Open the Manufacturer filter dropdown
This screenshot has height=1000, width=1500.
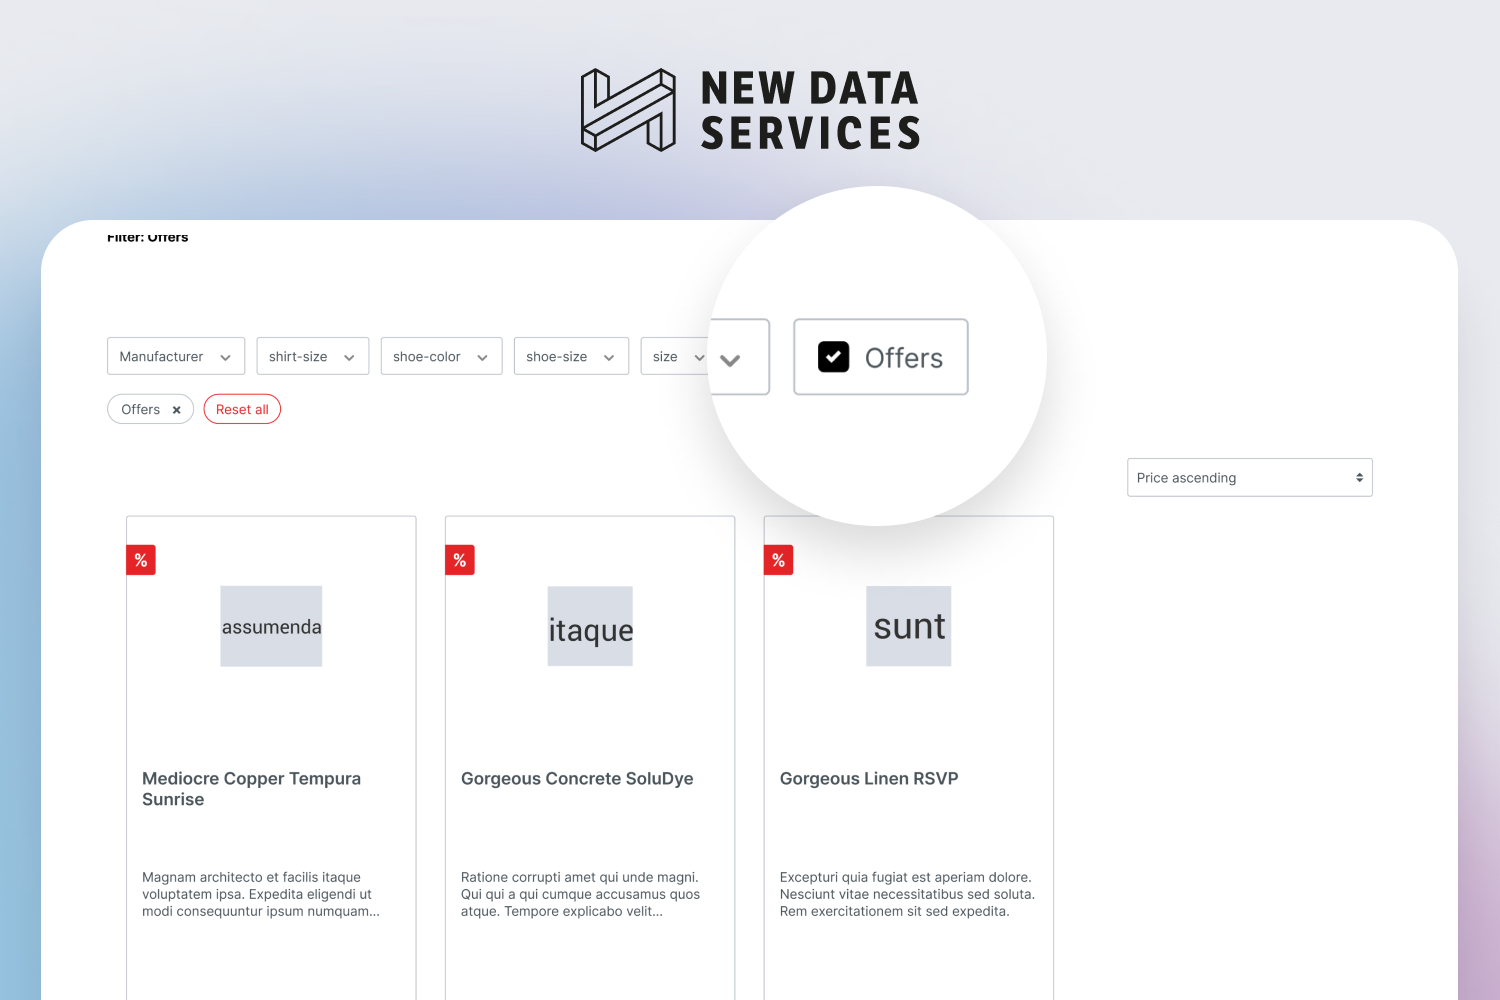(176, 356)
